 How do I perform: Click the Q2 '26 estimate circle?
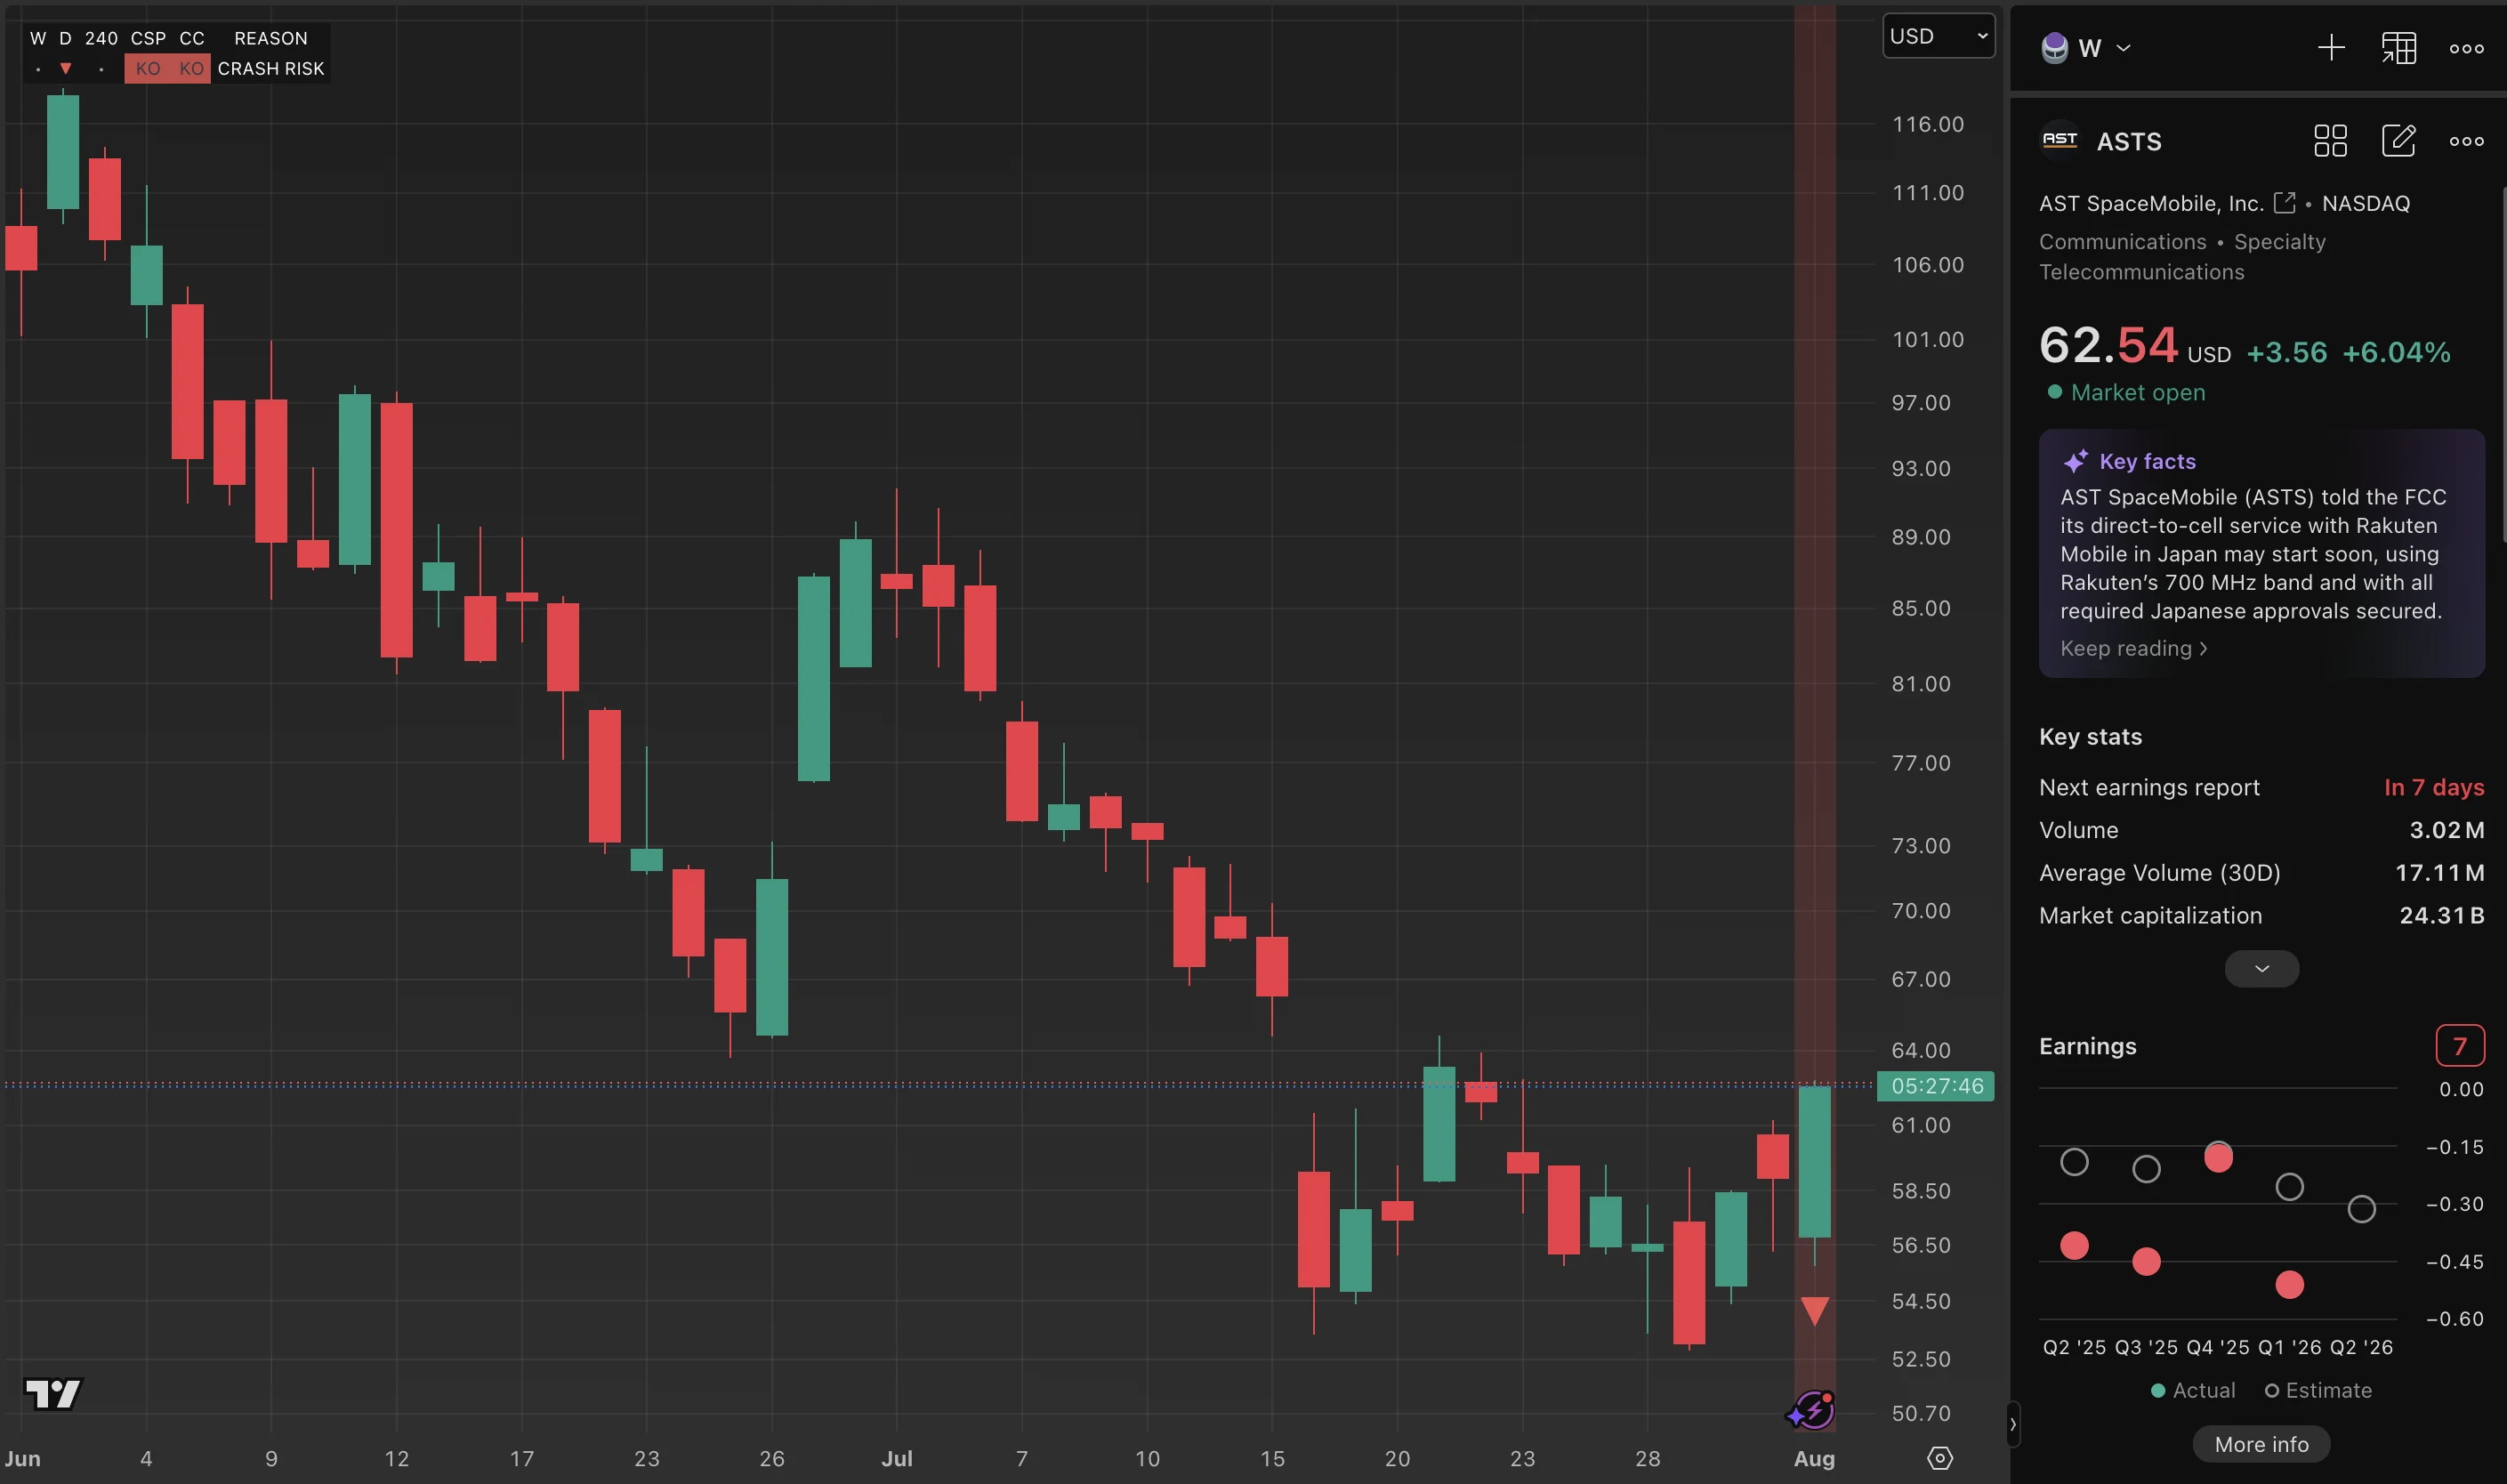pos(2361,1209)
